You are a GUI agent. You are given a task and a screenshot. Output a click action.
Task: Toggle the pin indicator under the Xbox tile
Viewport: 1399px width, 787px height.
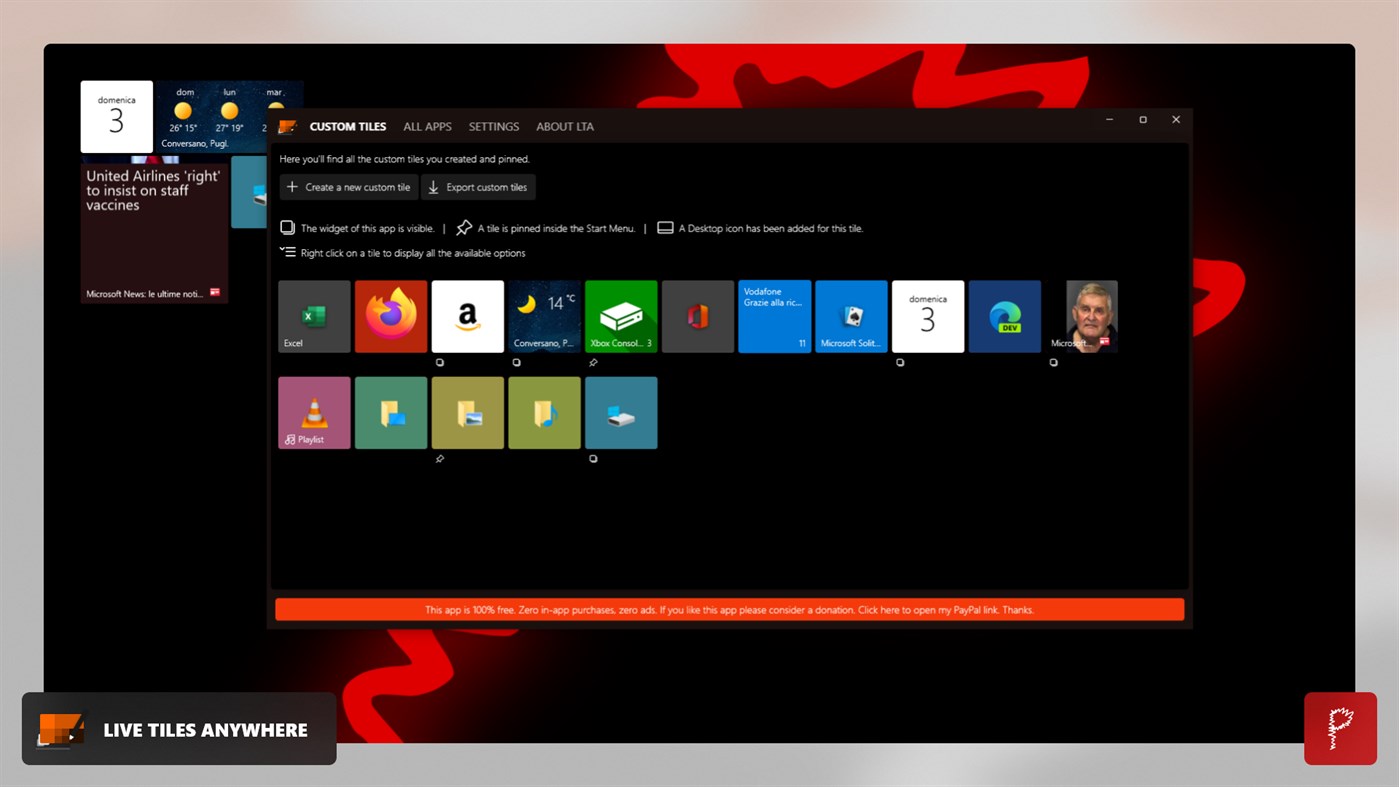coord(594,362)
